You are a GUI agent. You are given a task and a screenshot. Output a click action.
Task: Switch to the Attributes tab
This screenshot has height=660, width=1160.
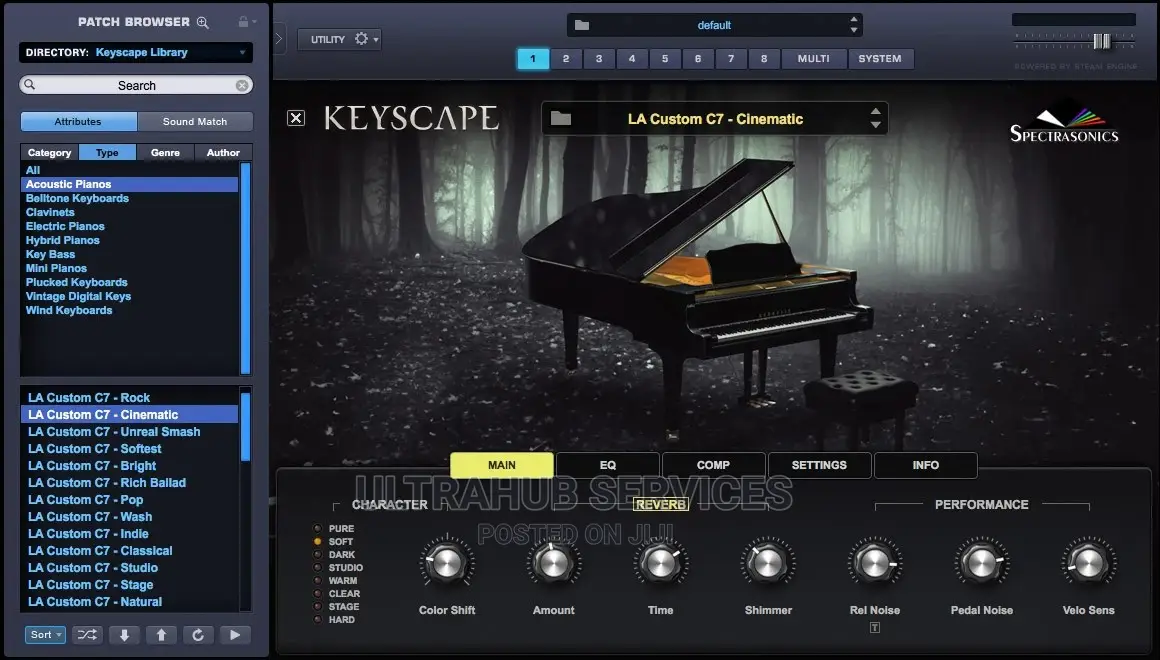(x=78, y=121)
